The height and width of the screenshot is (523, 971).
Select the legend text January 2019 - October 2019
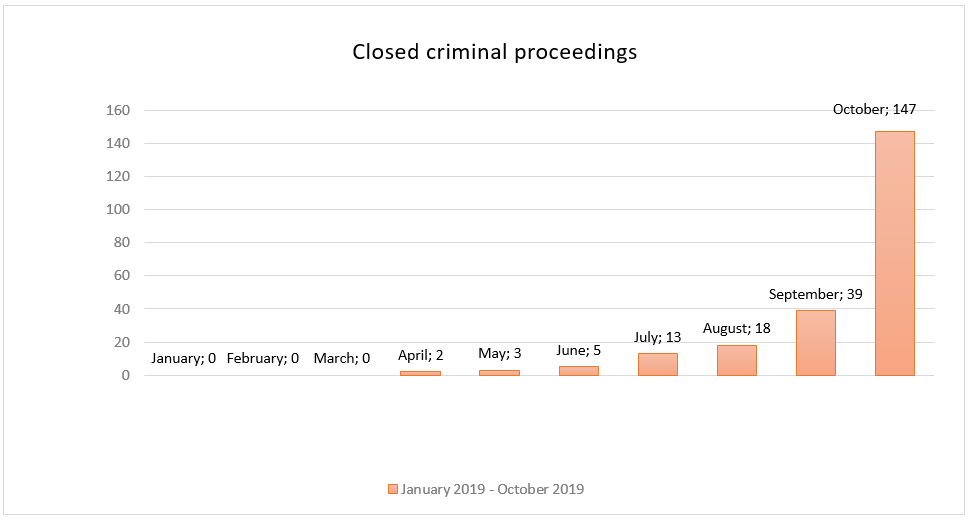[x=492, y=489]
